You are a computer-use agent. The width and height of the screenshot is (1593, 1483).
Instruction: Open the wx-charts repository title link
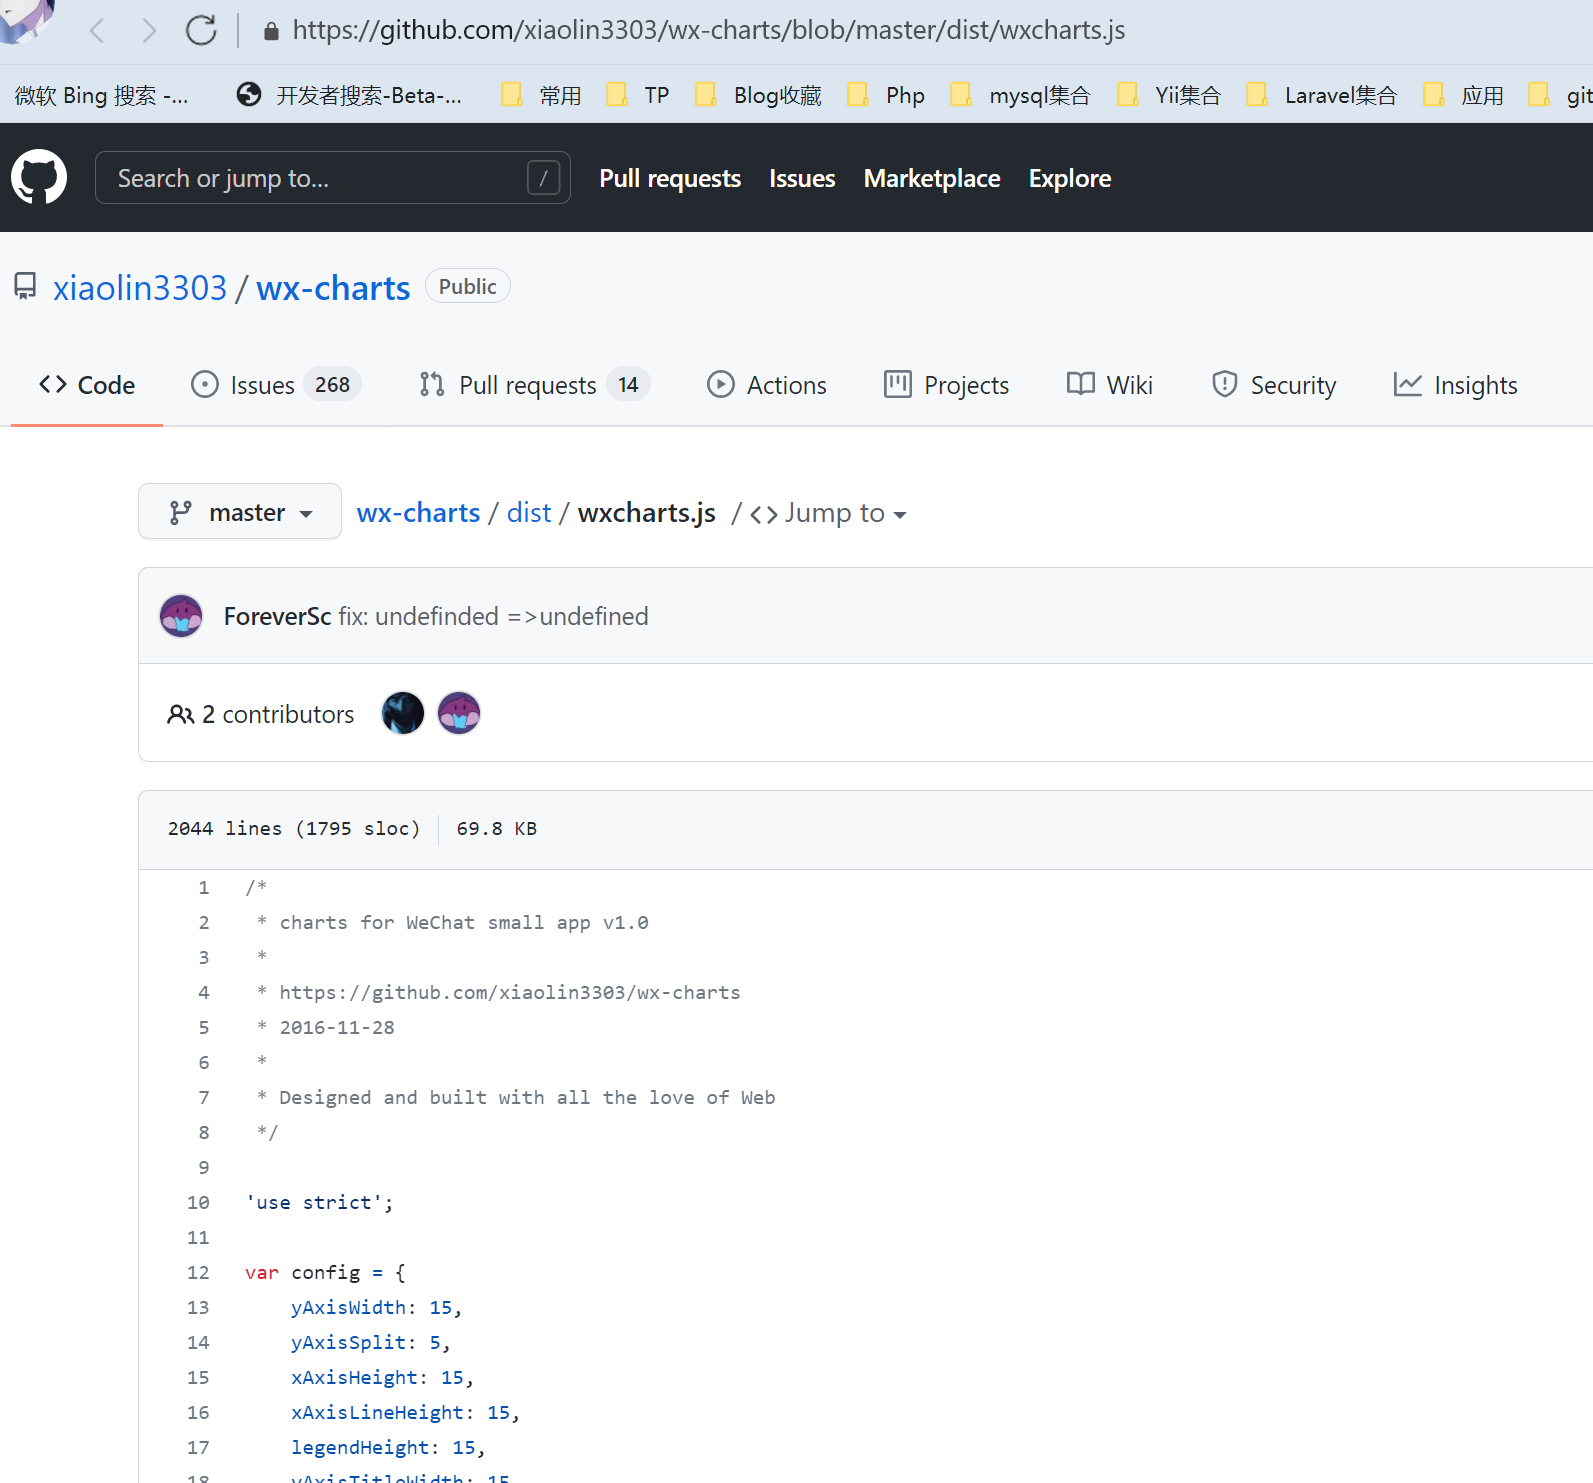coord(333,288)
